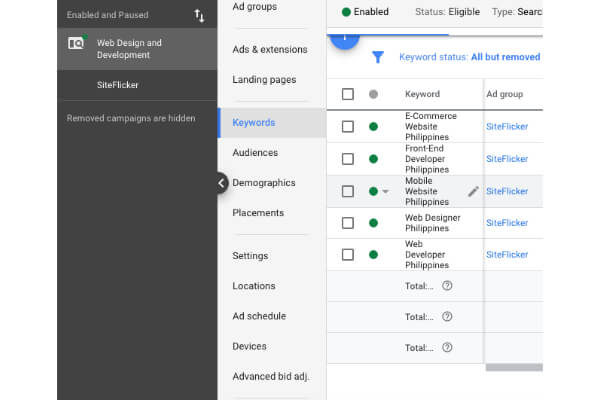This screenshot has width=600, height=400.
Task: Click the gray status dot column header
Action: click(373, 94)
